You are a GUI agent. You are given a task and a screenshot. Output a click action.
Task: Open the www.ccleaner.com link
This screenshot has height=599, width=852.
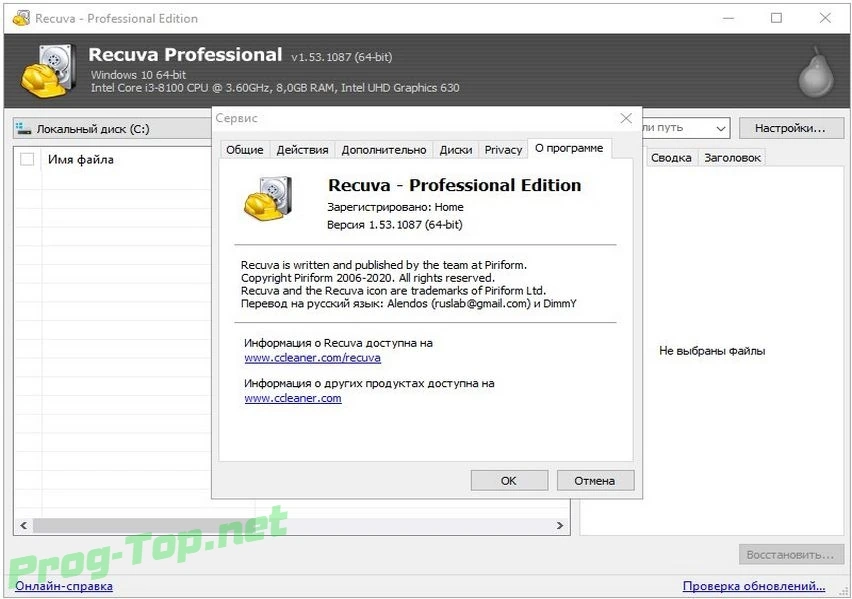tap(293, 398)
